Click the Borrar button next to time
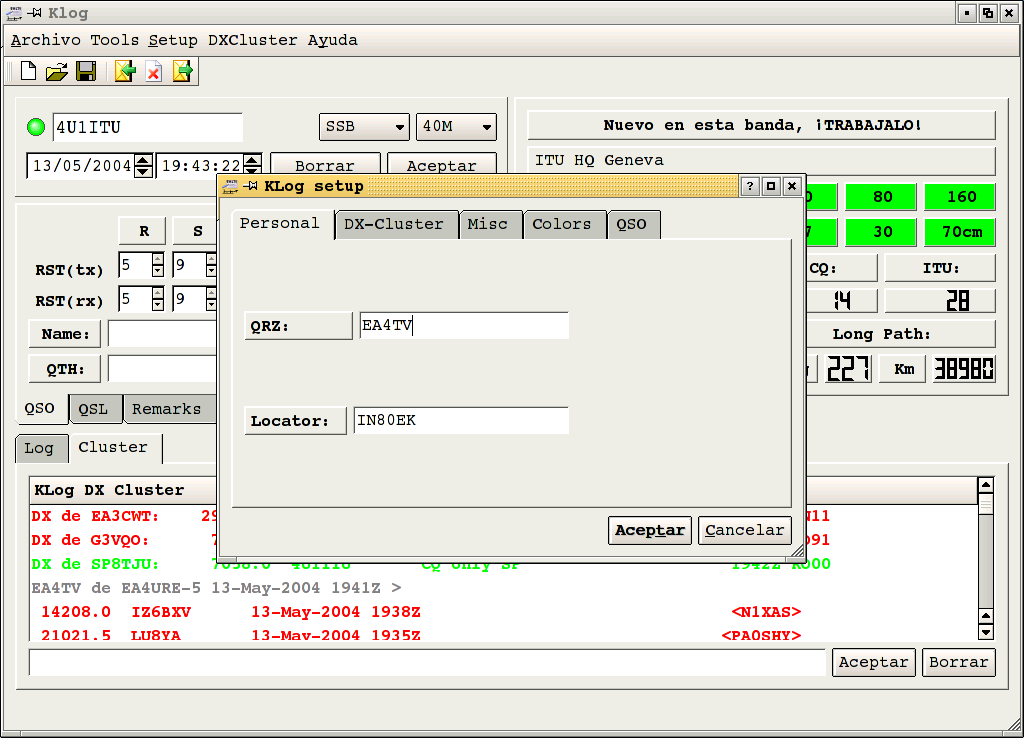1024x738 pixels. point(325,164)
